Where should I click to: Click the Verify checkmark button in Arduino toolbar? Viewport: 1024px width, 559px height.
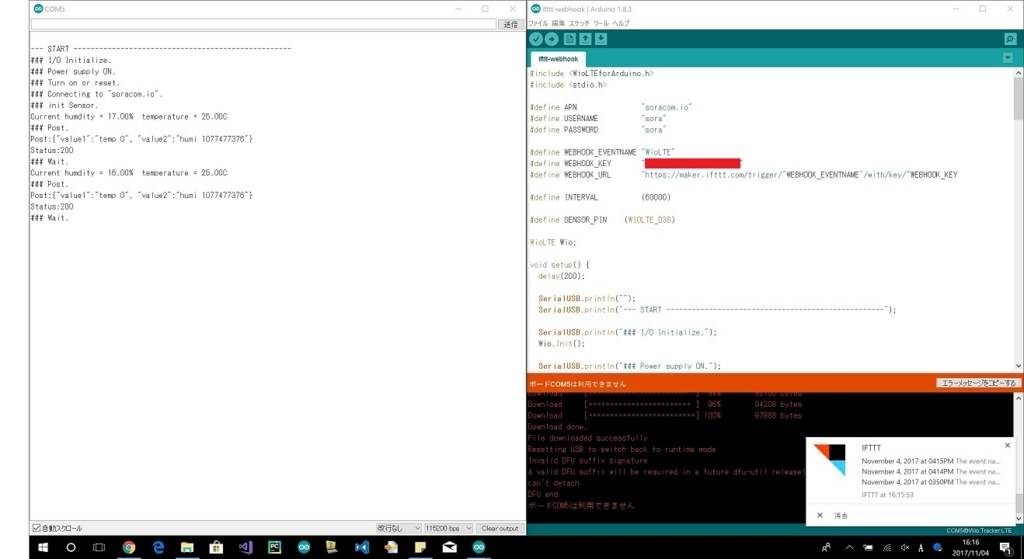[x=536, y=39]
